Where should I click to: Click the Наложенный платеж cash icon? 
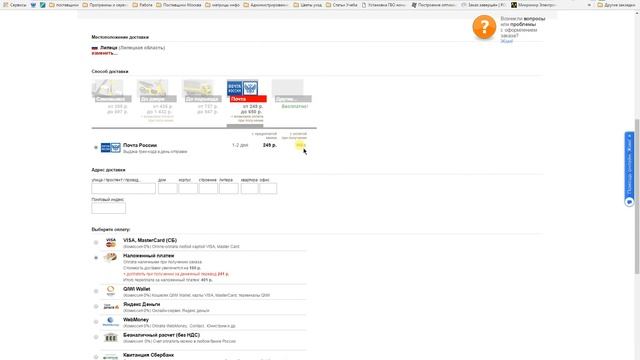[x=111, y=257]
